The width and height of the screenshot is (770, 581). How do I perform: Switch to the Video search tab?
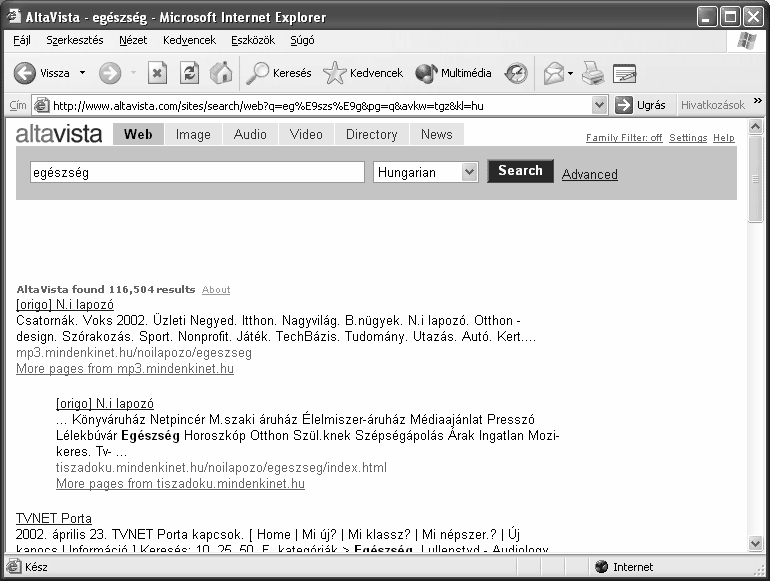coord(306,134)
